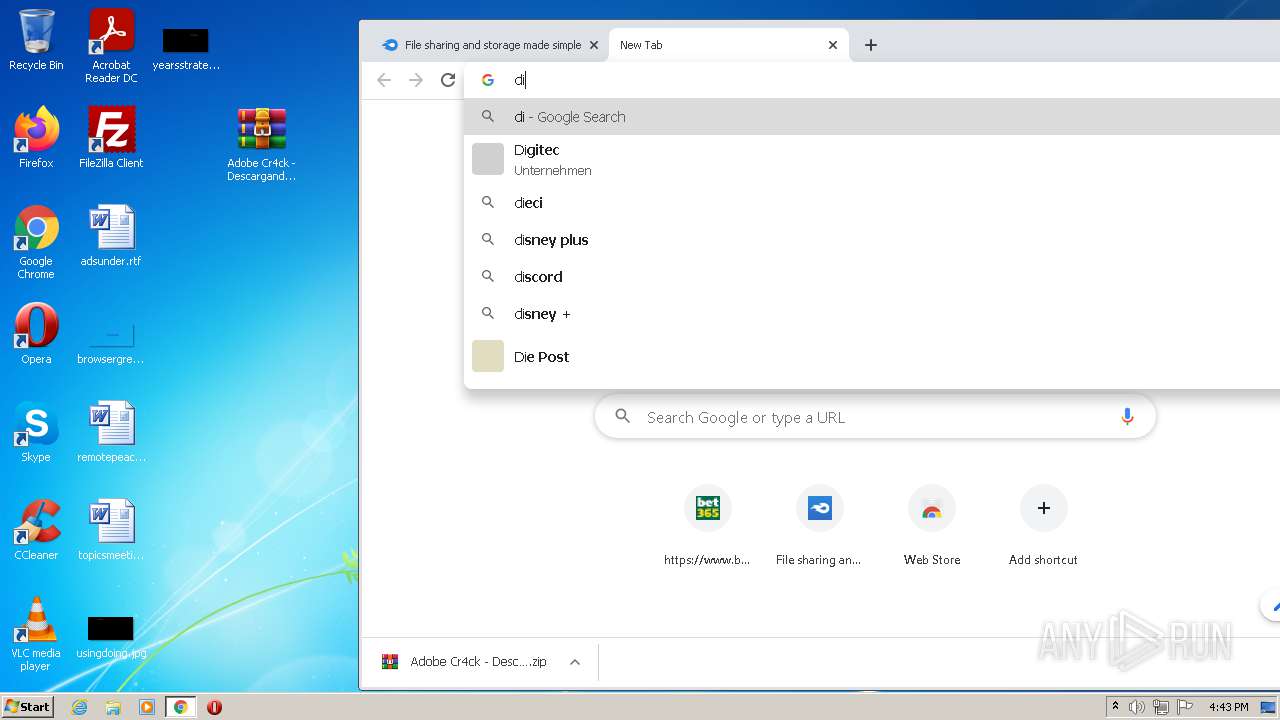Open the Windows Start menu
The width and height of the screenshot is (1280, 720).
click(x=27, y=707)
